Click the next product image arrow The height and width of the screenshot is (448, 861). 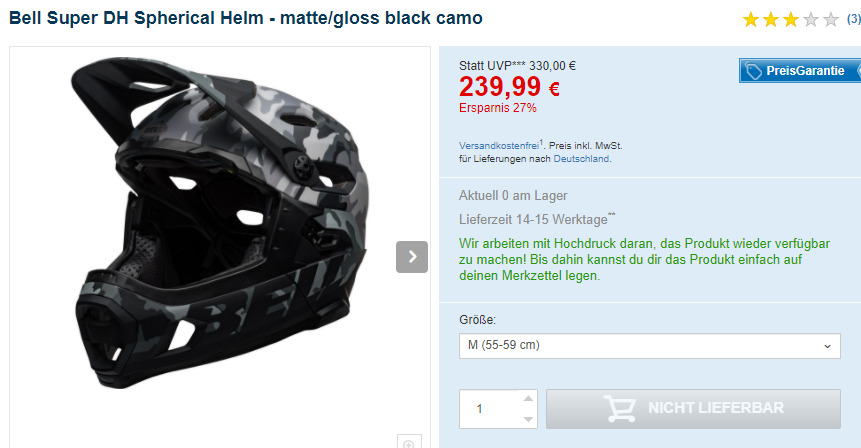[412, 257]
